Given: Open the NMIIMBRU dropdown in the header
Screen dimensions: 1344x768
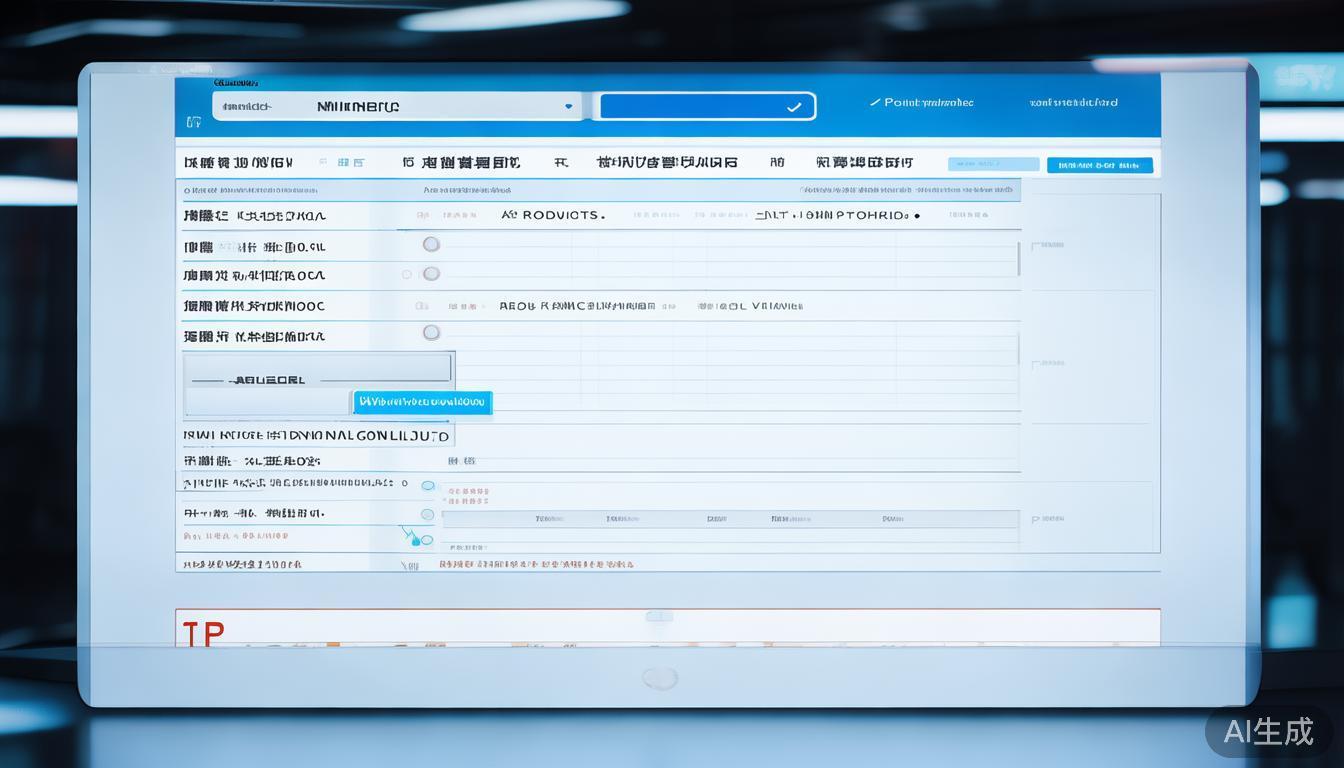Looking at the screenshot, I should [x=567, y=105].
